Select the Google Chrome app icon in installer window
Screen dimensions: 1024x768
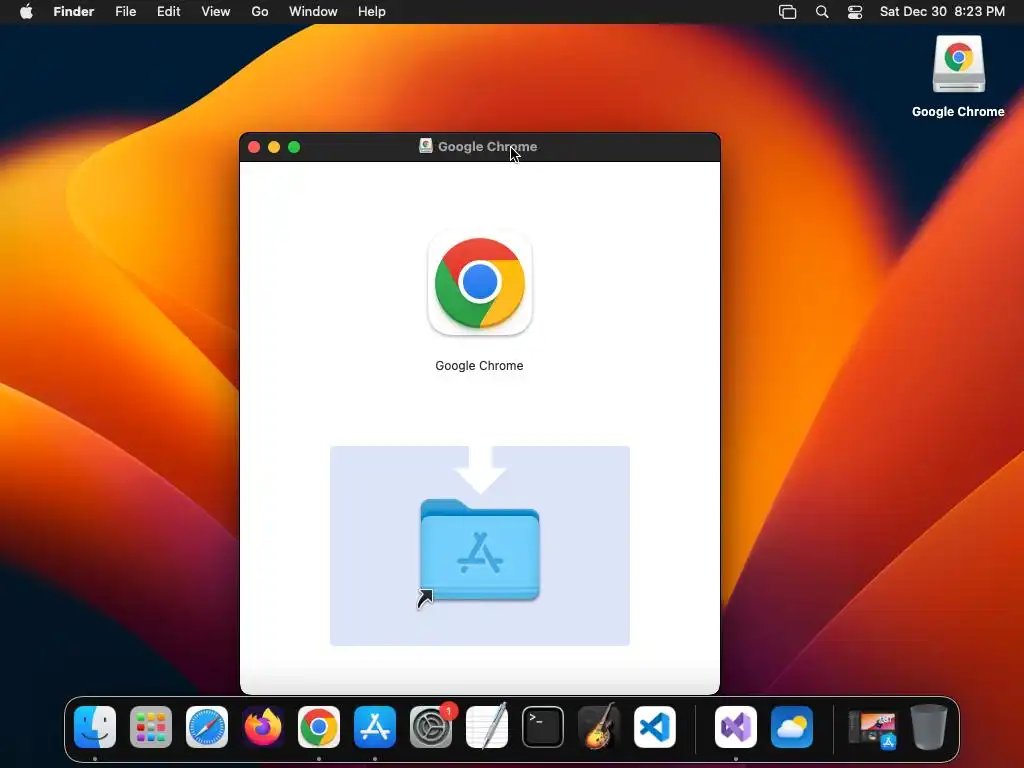pyautogui.click(x=480, y=283)
